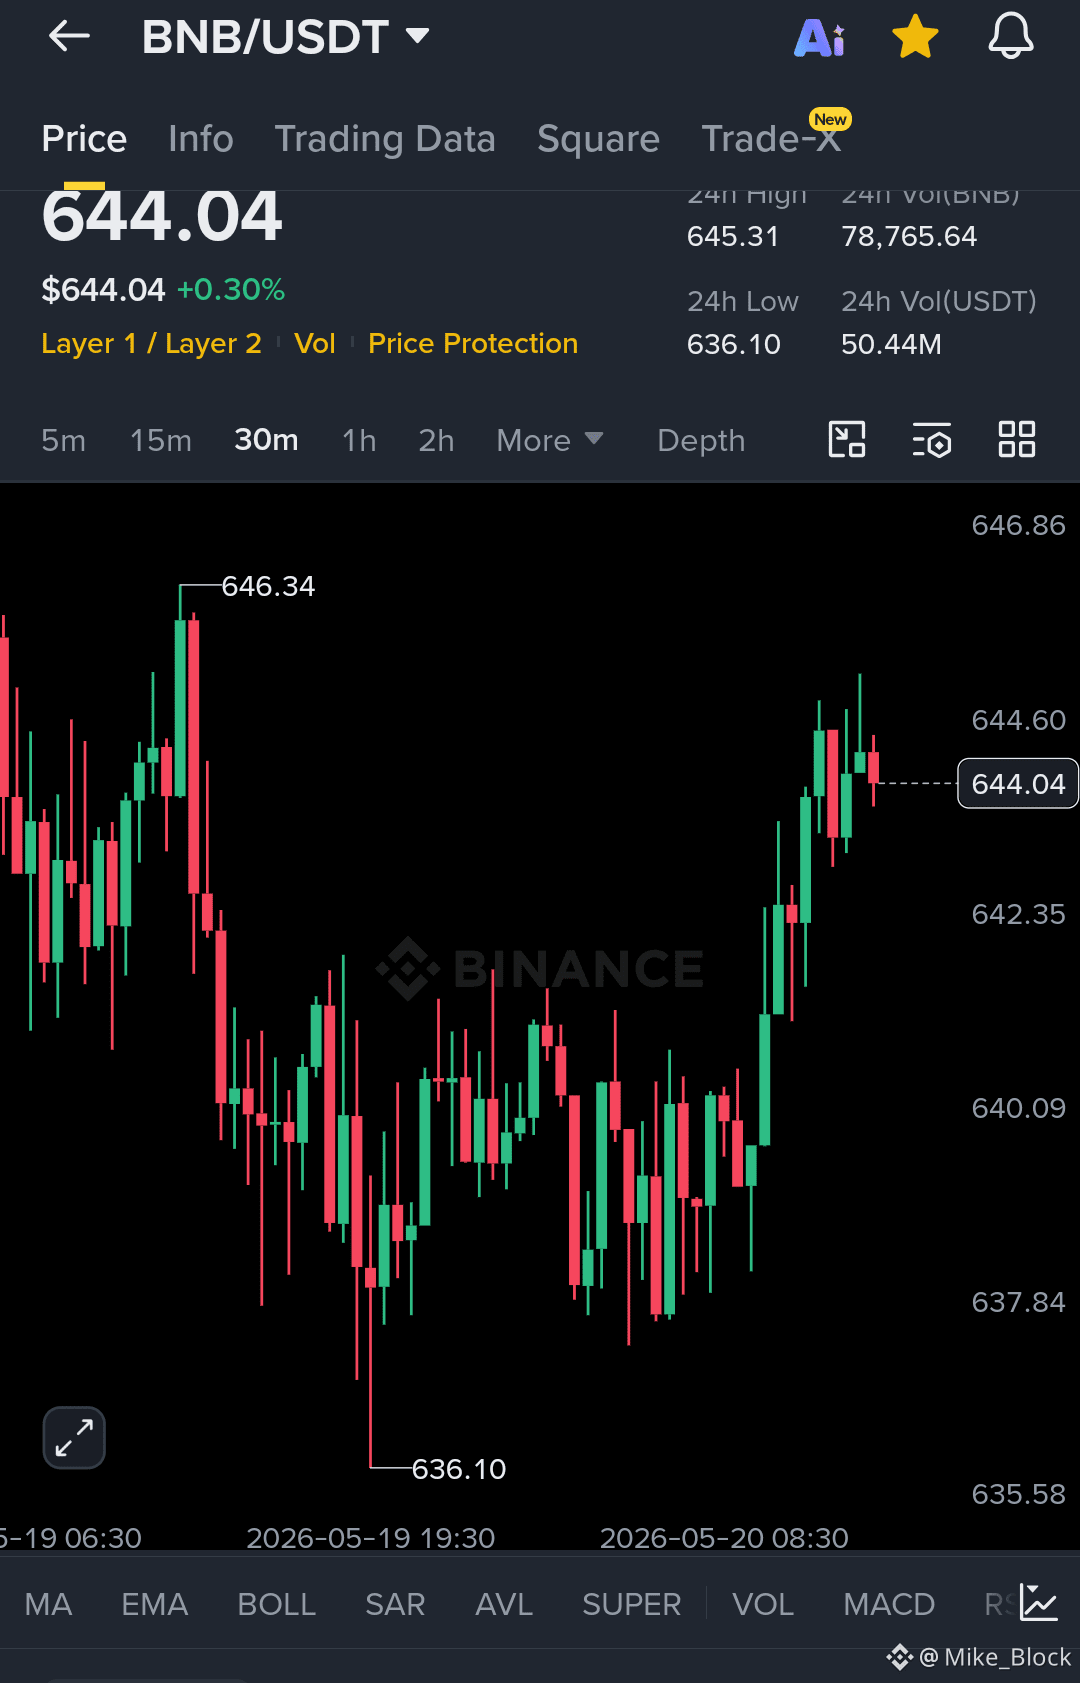Screen dimensions: 1080x1683
Task: Tap the 24h High value 645.31
Action: pyautogui.click(x=733, y=237)
